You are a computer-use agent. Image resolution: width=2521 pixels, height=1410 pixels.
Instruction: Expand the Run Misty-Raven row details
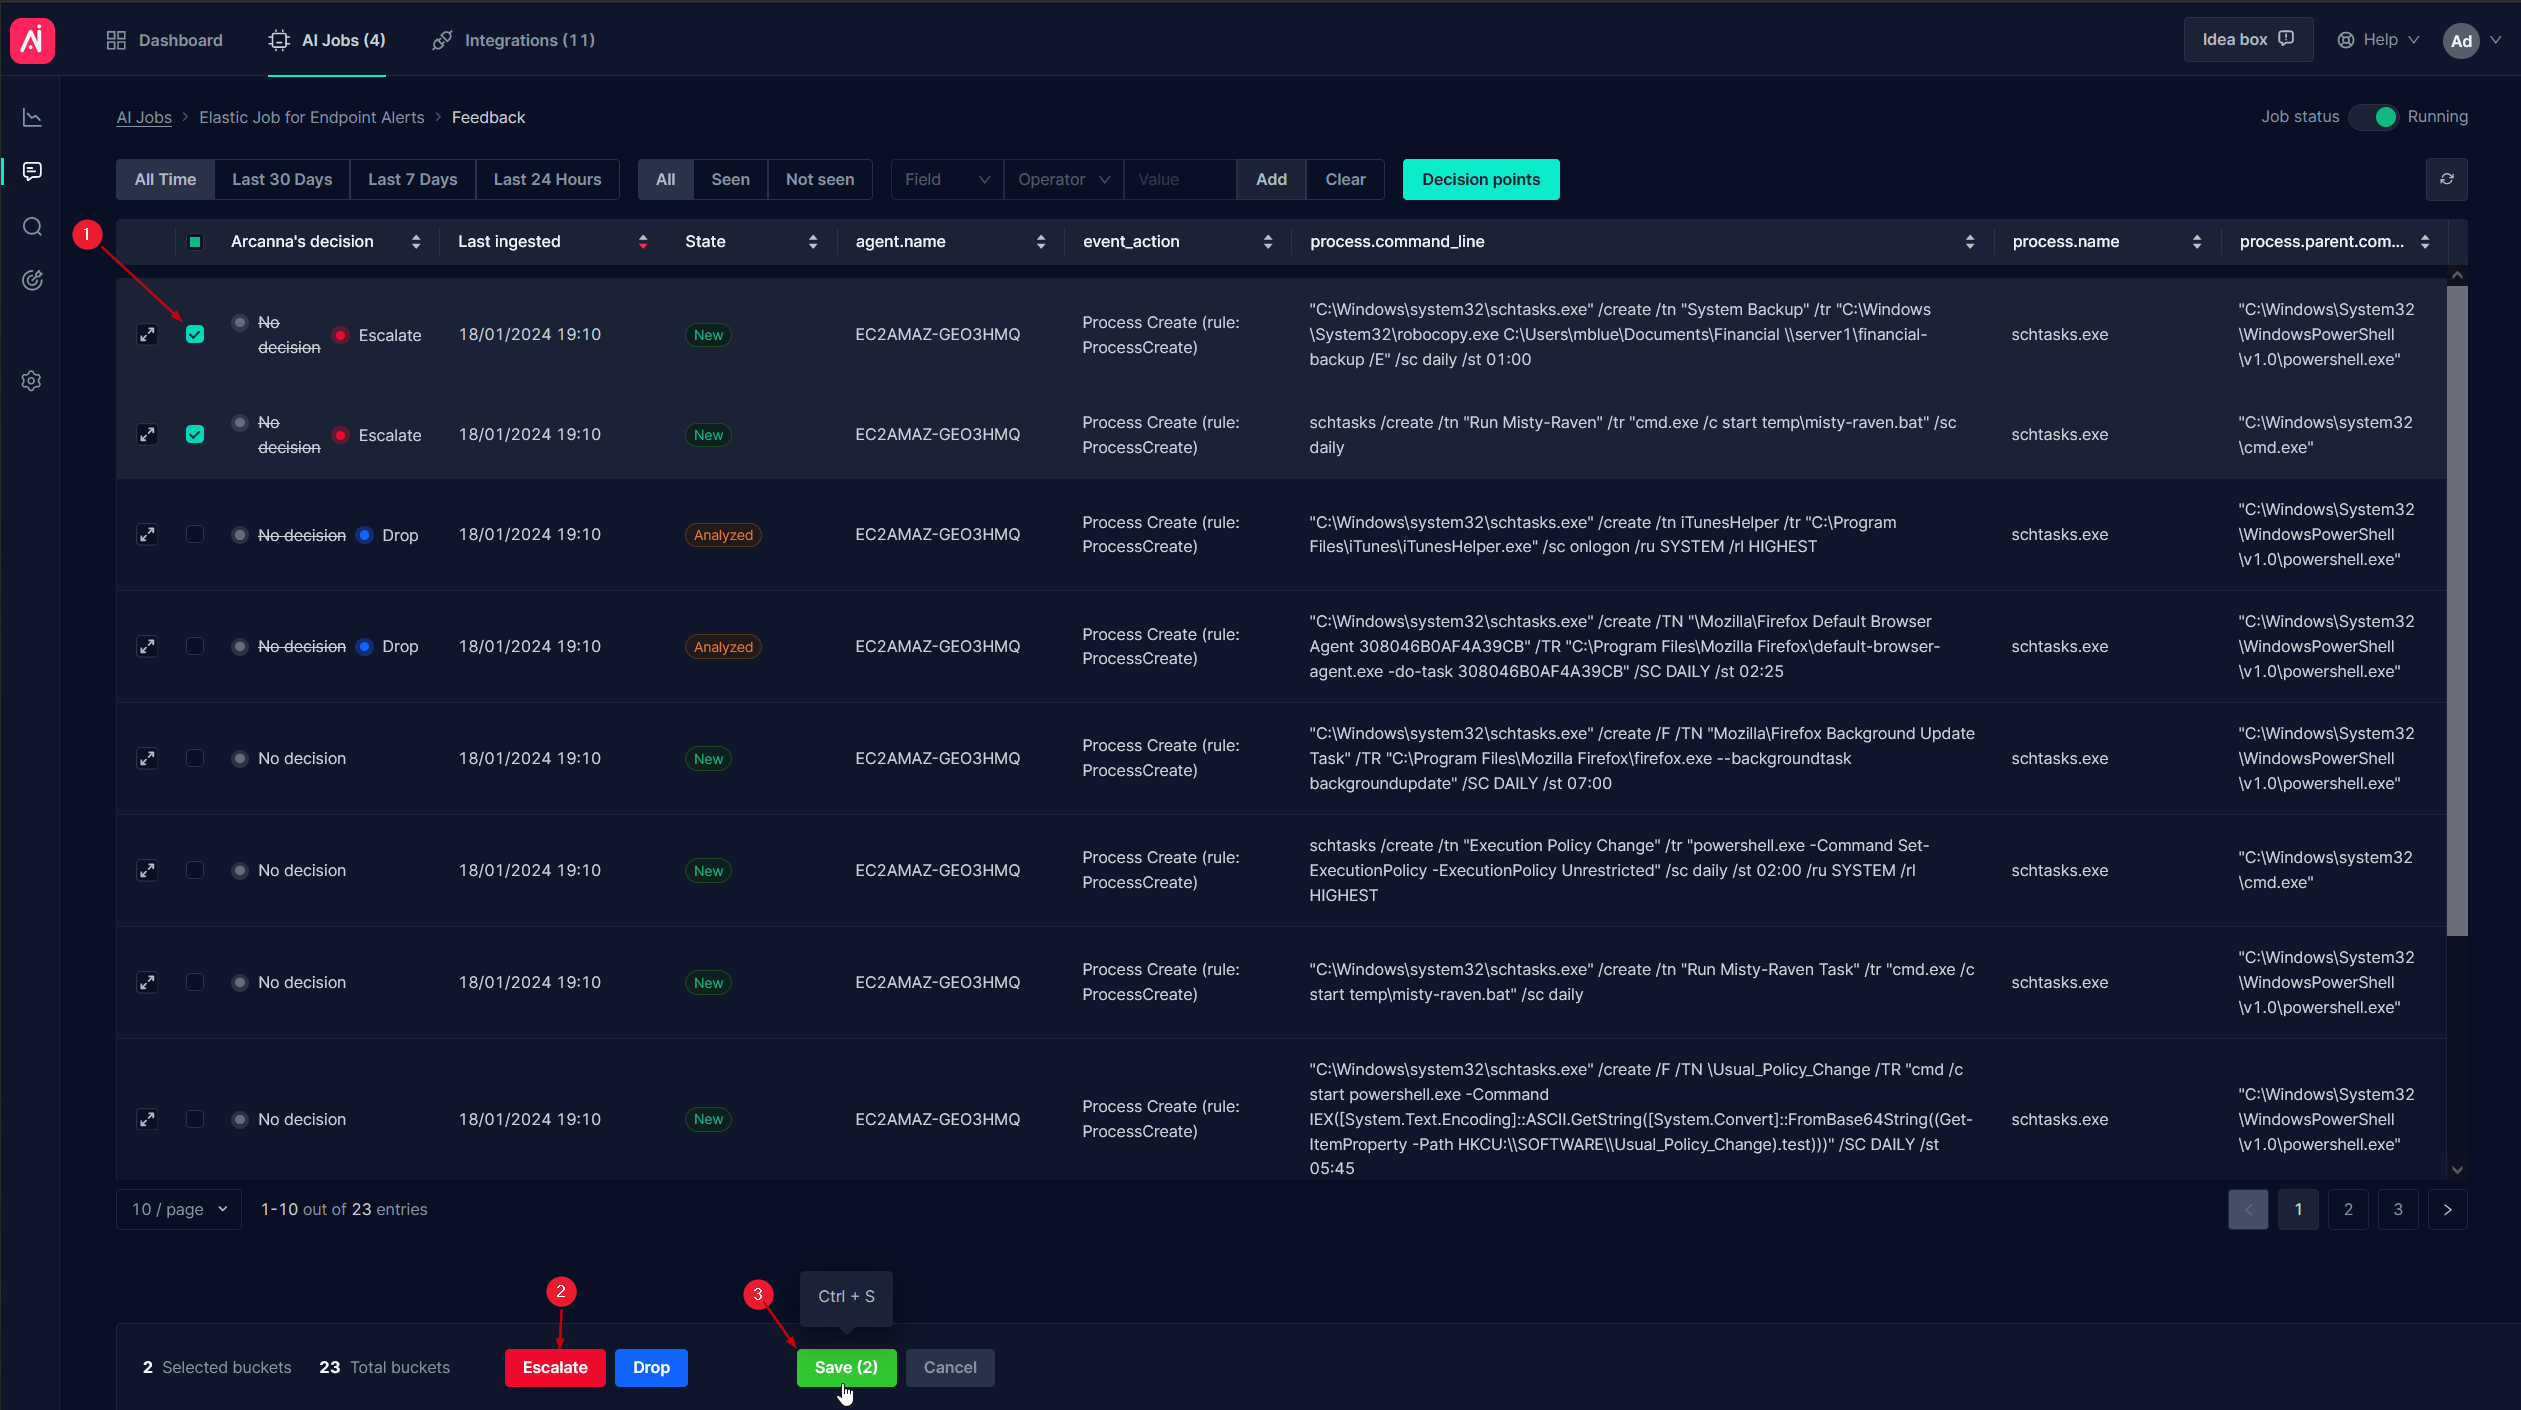coord(147,435)
